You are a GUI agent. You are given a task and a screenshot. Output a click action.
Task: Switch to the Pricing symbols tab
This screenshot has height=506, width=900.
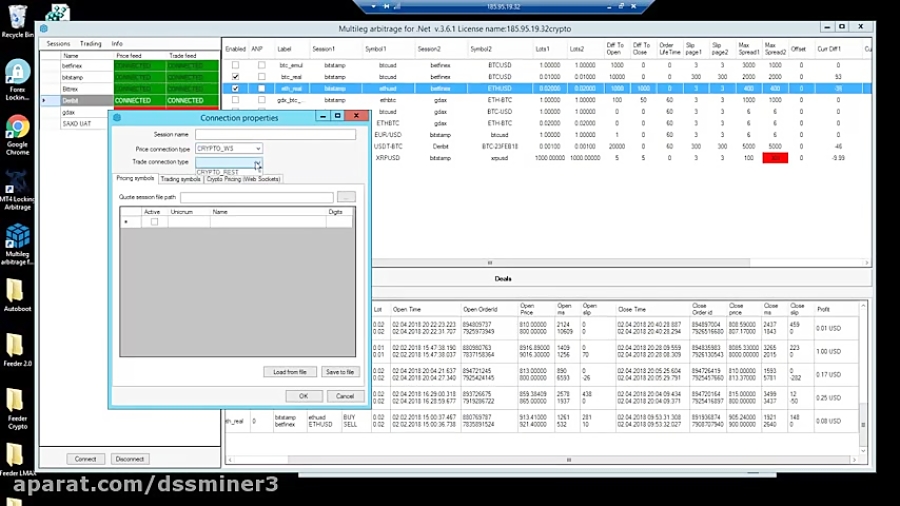point(135,178)
